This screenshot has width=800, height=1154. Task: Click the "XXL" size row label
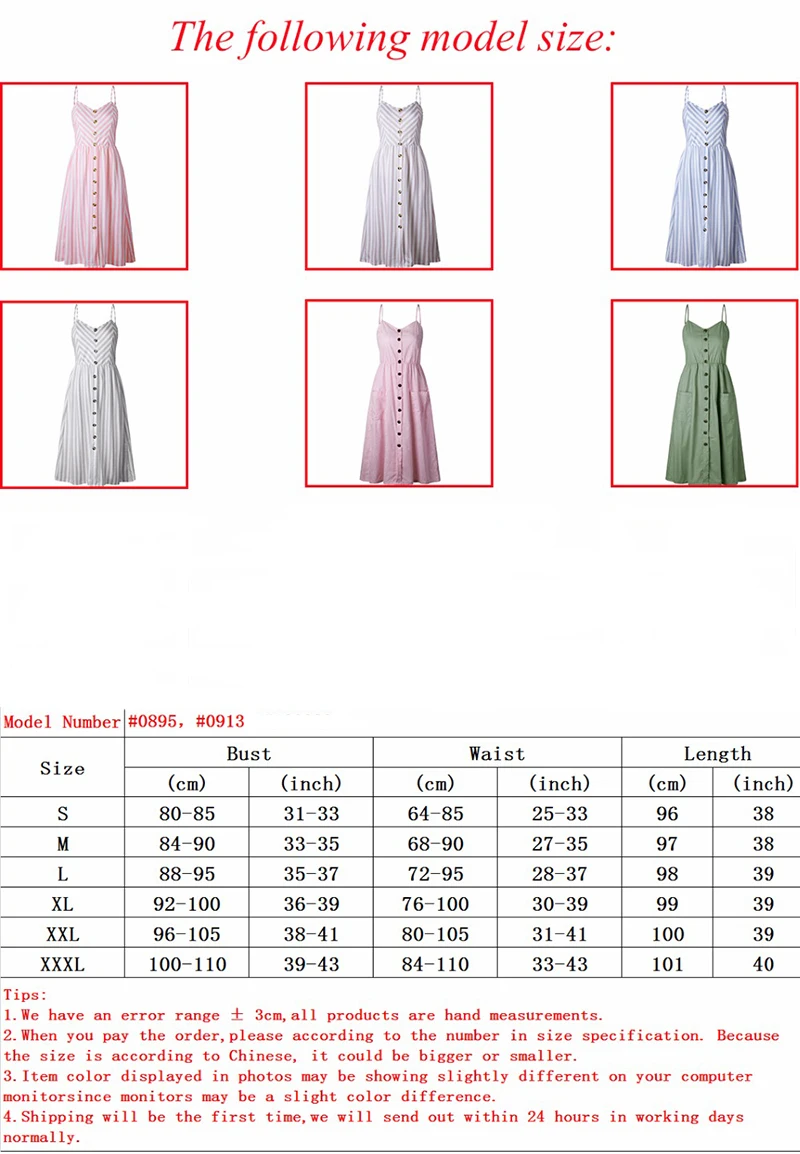click(x=63, y=935)
